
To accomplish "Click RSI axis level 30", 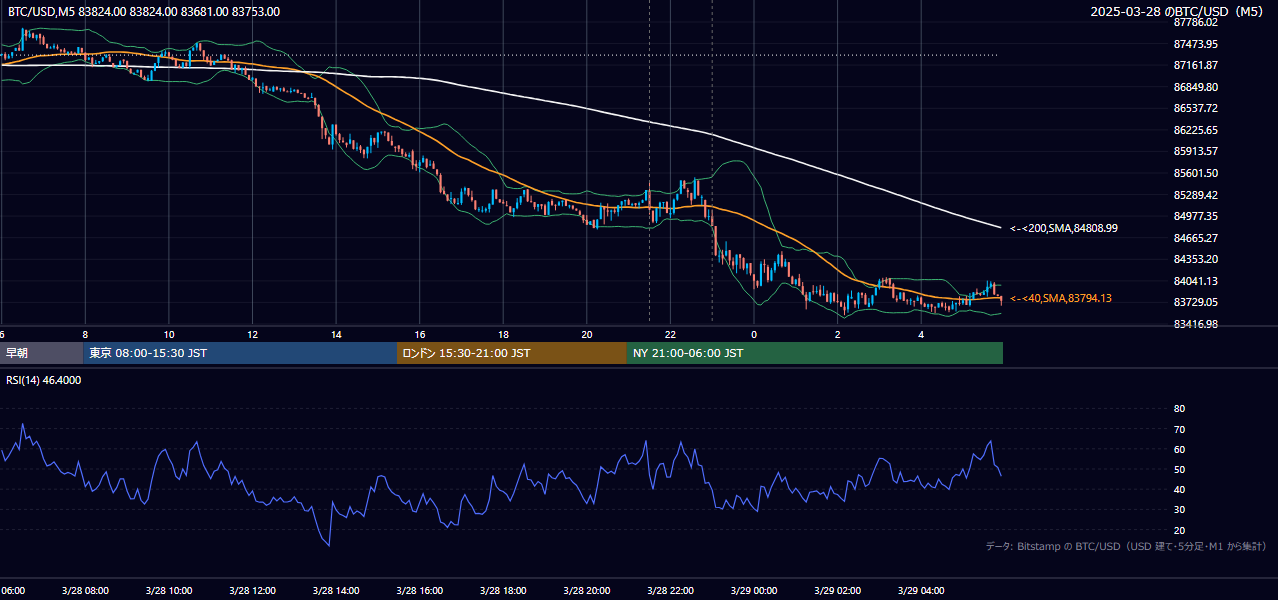I will (x=1179, y=510).
